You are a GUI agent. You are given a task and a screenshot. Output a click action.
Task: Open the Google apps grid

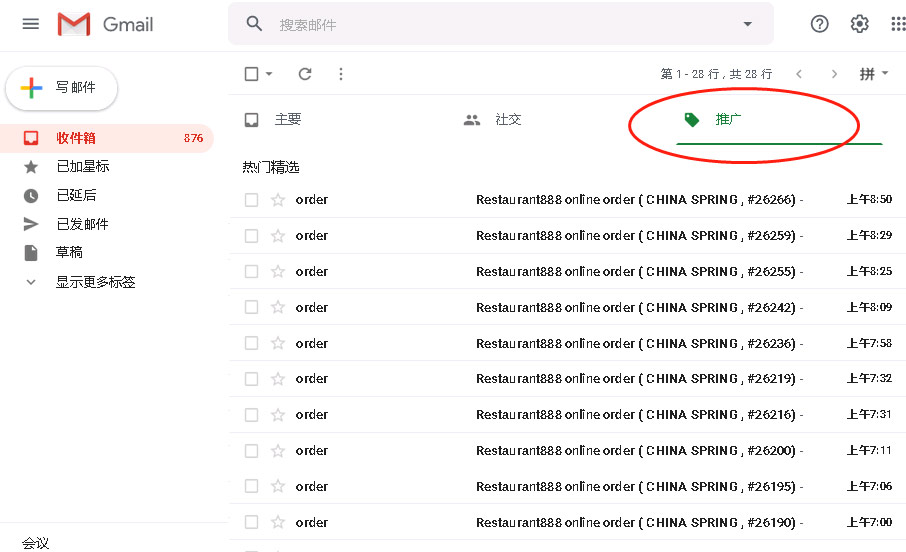897,24
